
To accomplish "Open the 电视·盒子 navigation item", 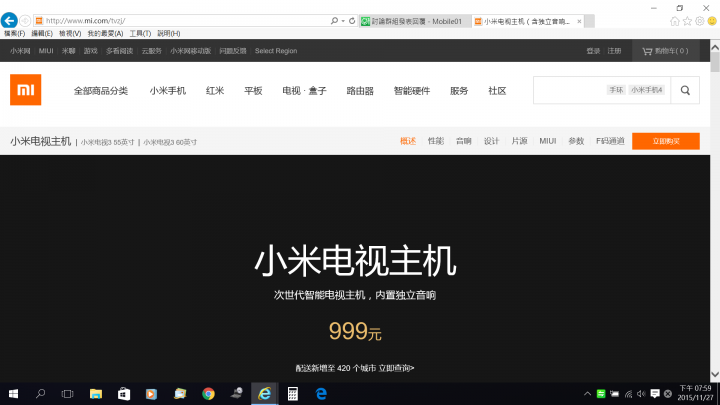I will pos(304,91).
